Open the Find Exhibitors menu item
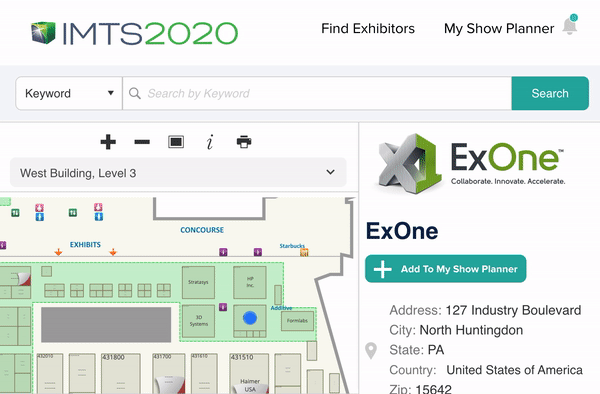The image size is (600, 394). coord(368,28)
